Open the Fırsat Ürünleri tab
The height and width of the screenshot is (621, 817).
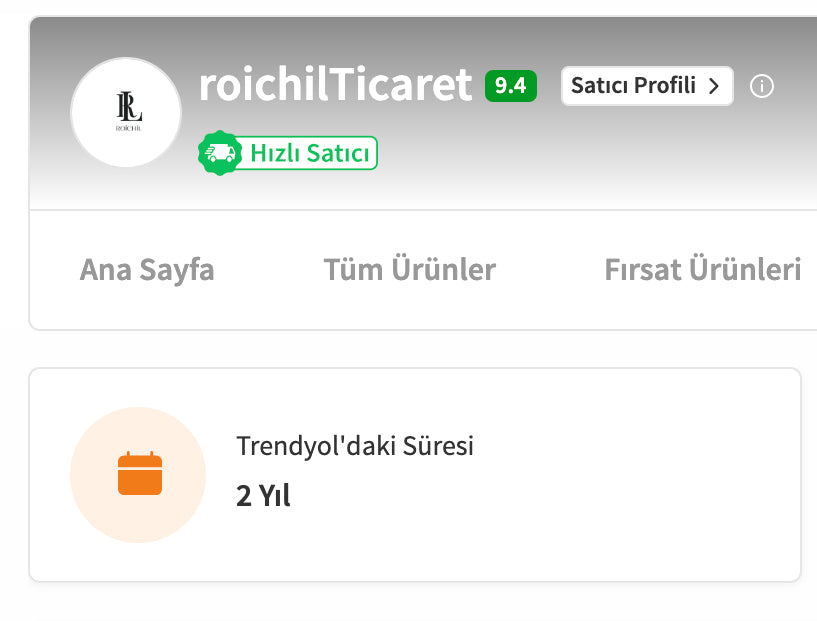tap(702, 270)
